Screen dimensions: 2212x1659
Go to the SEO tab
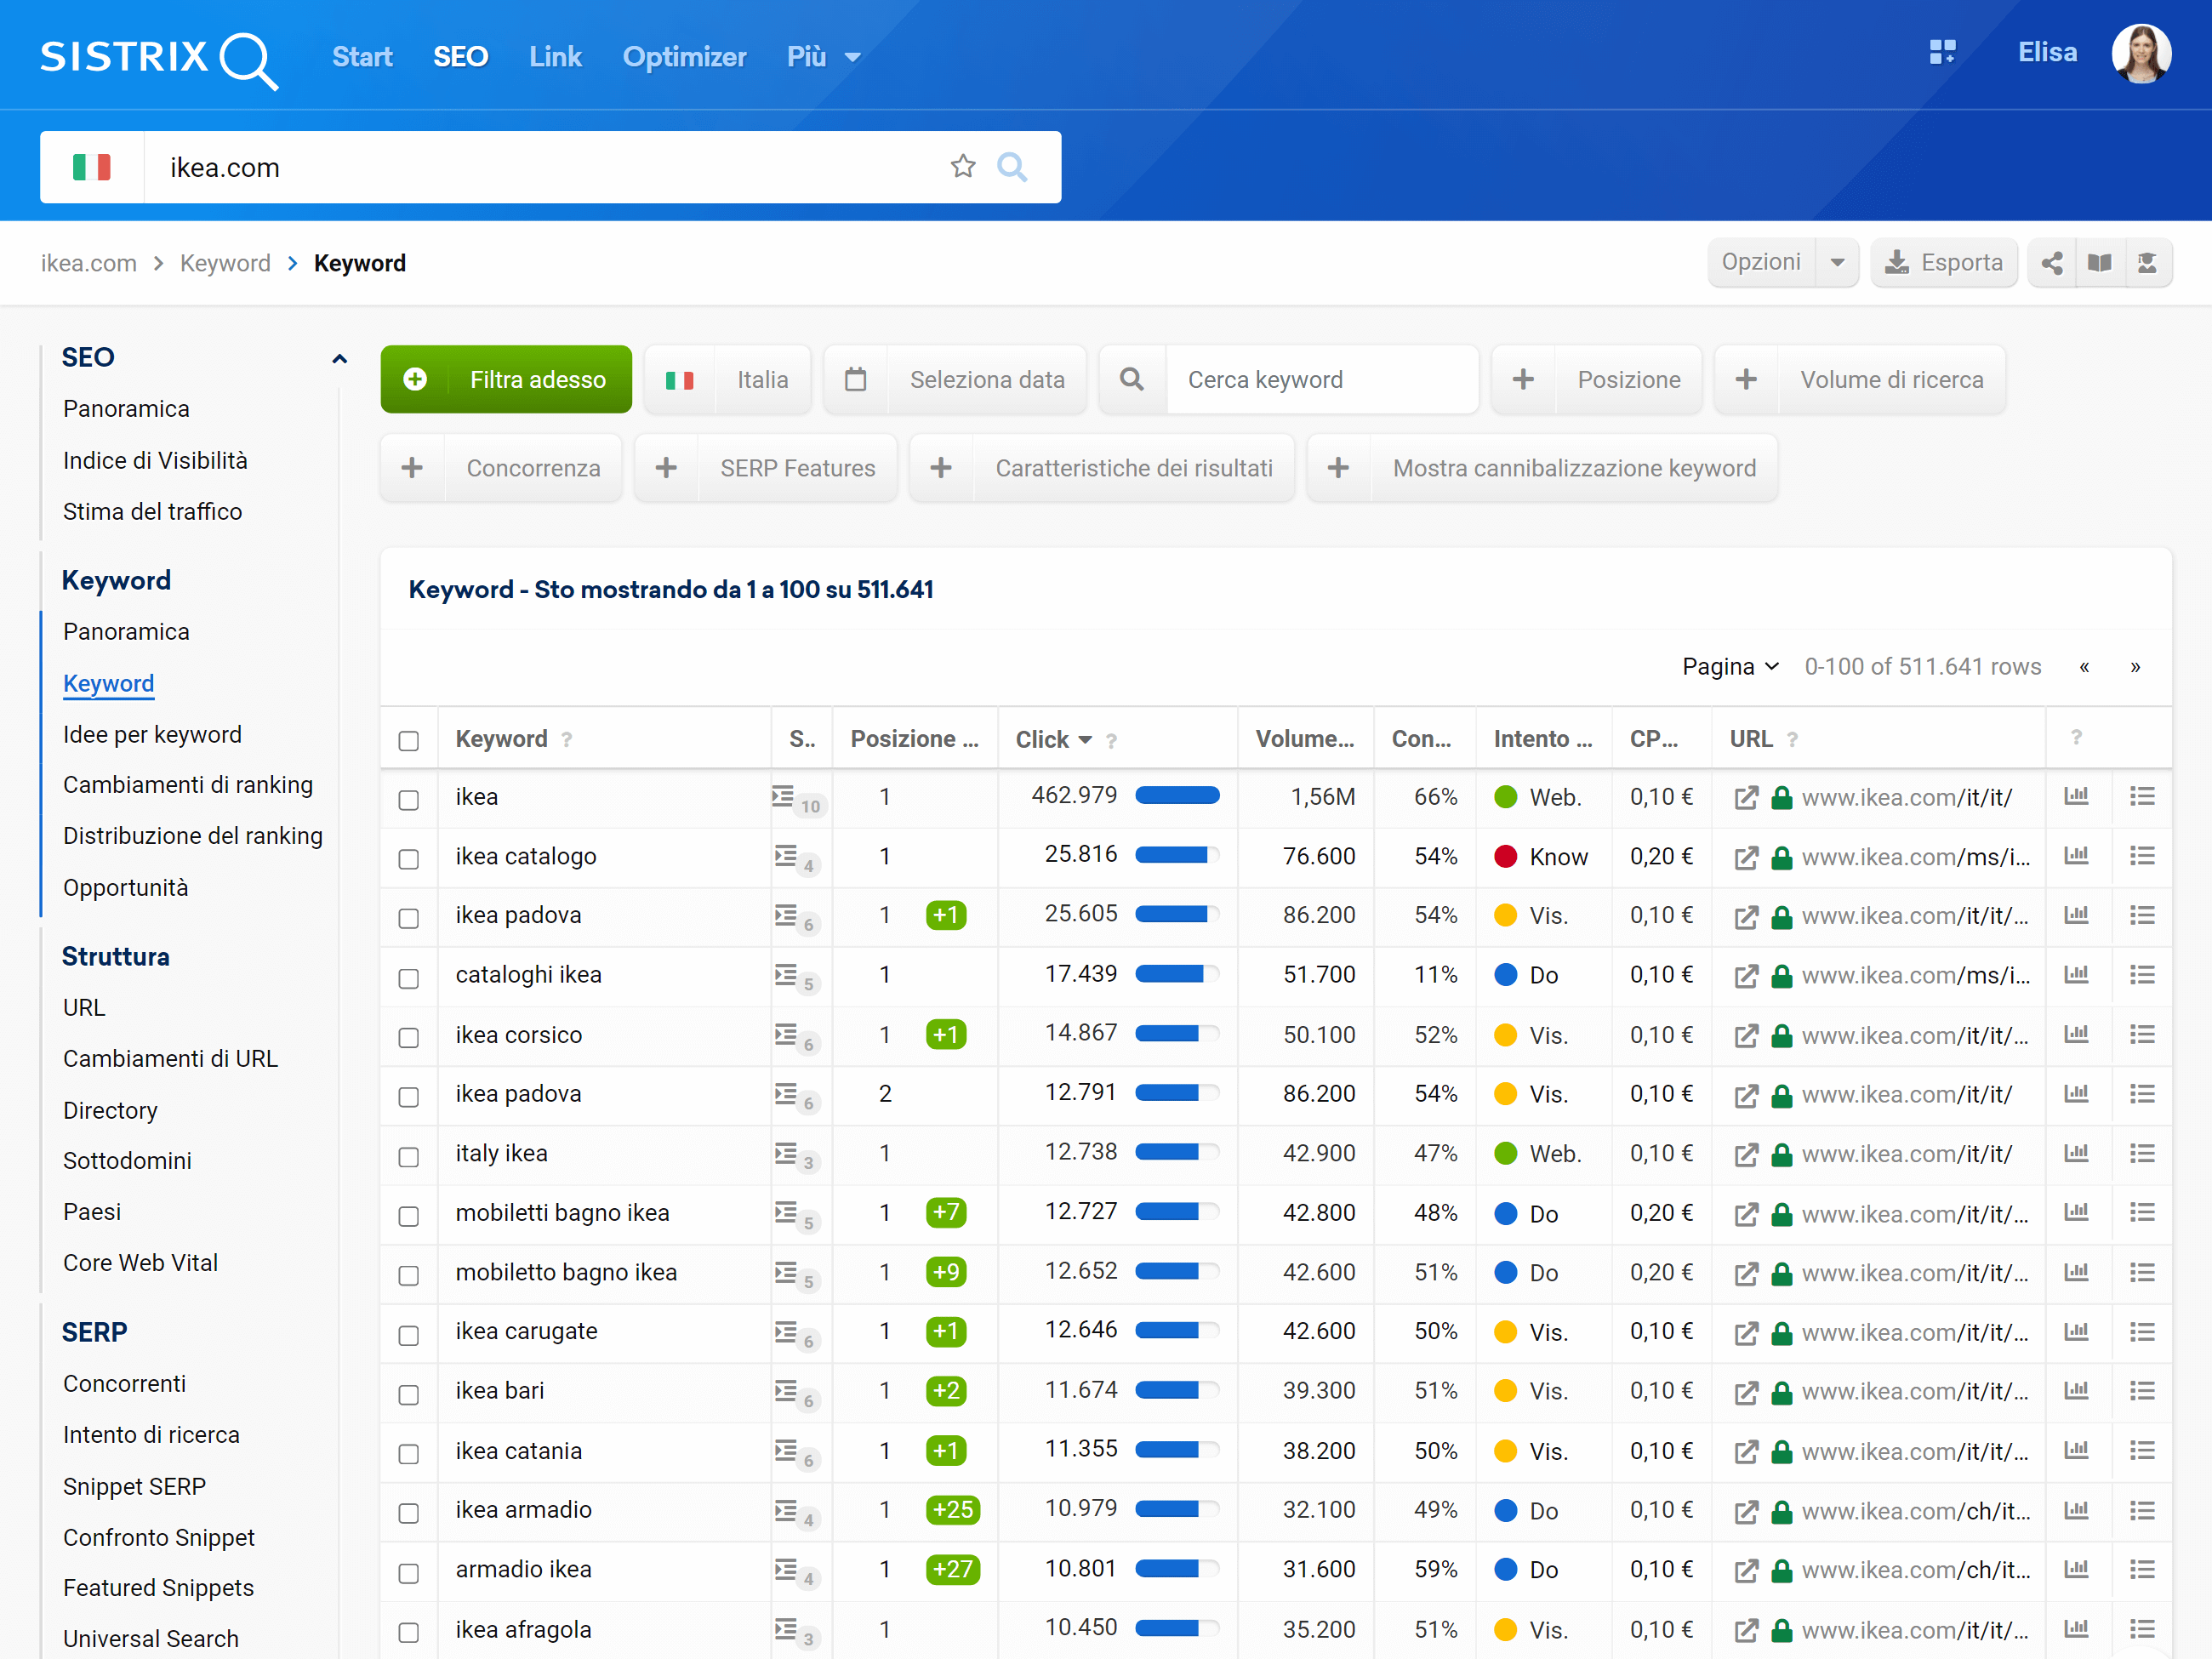point(461,57)
